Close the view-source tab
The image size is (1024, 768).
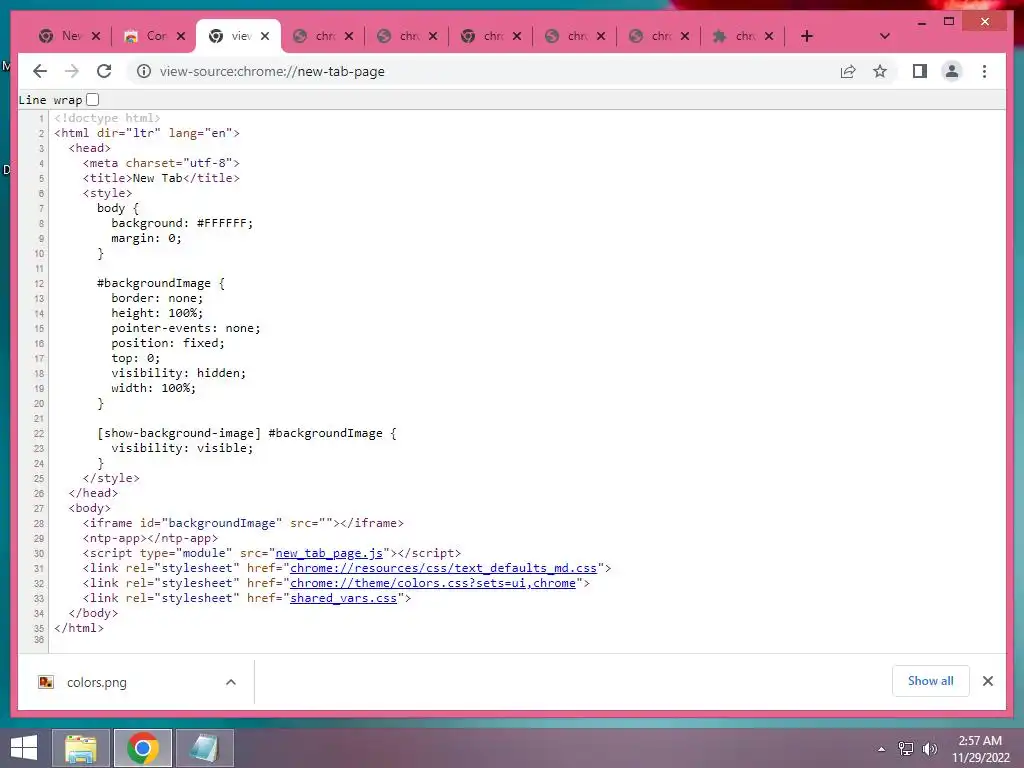click(x=264, y=36)
